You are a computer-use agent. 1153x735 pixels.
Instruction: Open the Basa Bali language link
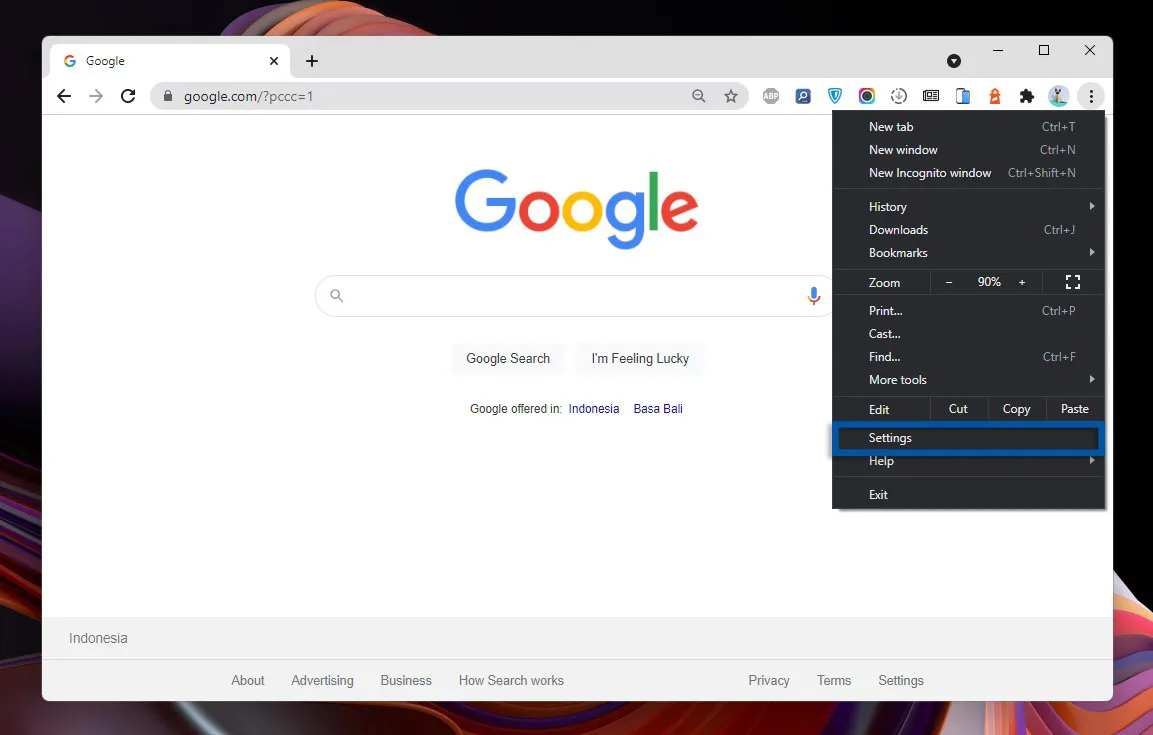pyautogui.click(x=657, y=408)
